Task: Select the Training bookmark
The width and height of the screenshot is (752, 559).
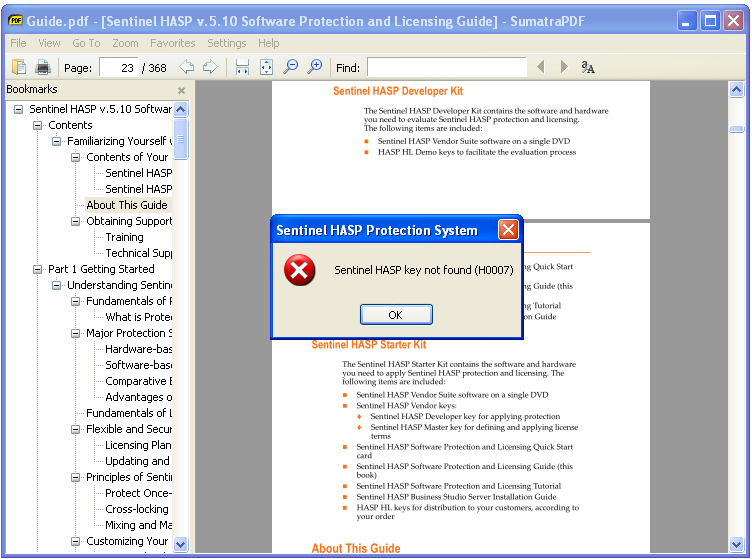Action: (124, 237)
